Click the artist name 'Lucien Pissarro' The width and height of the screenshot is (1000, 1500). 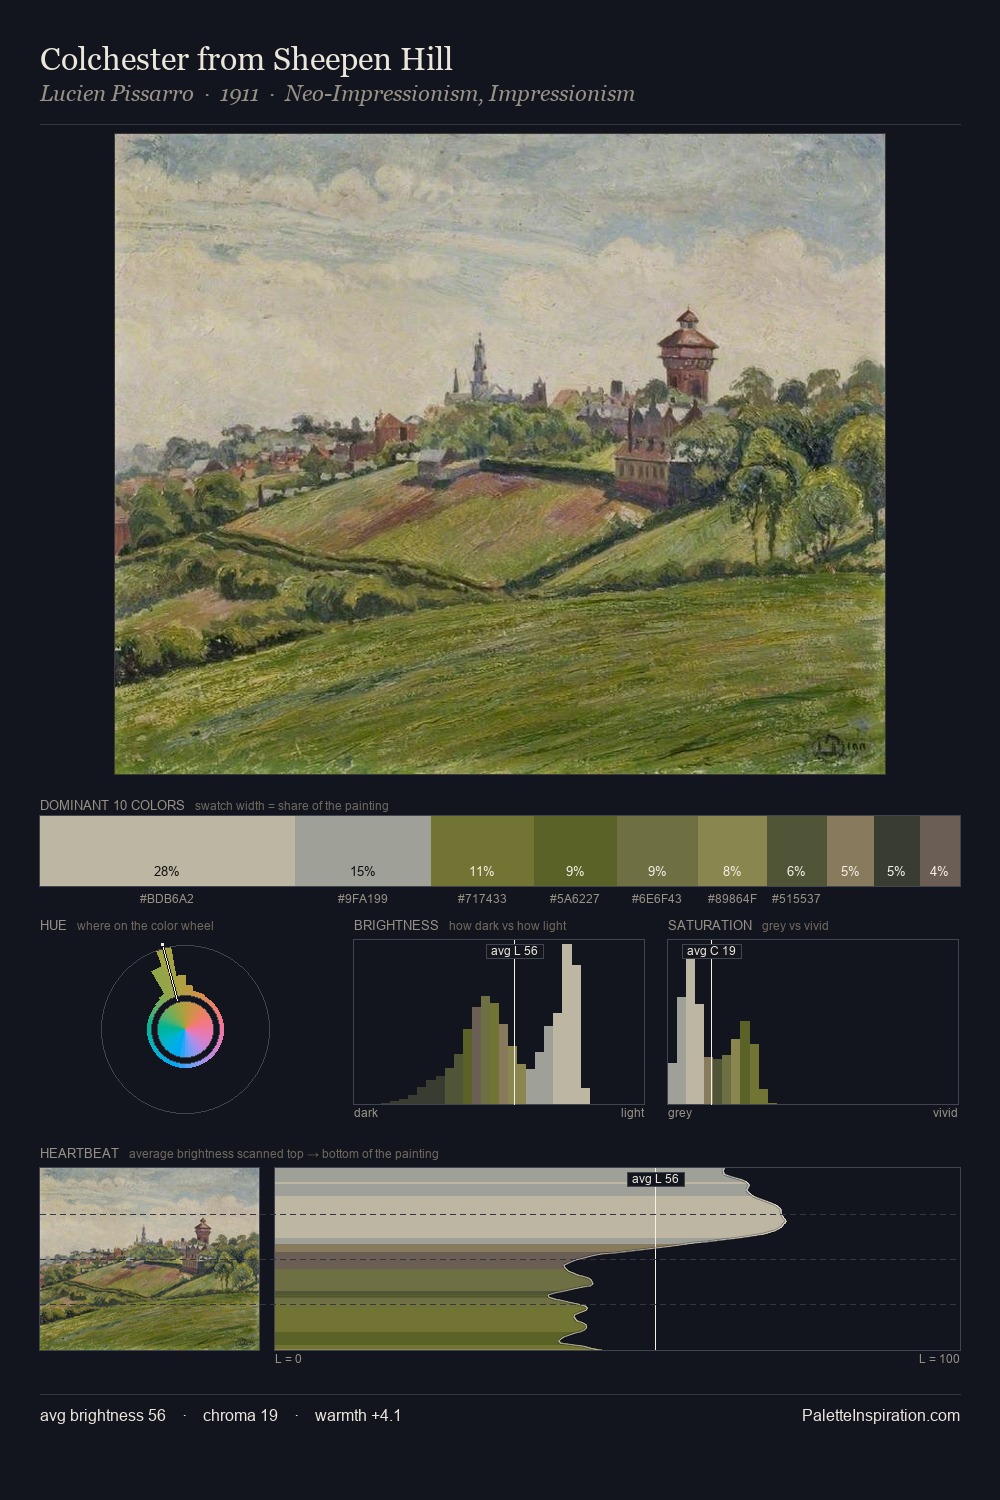(x=116, y=94)
